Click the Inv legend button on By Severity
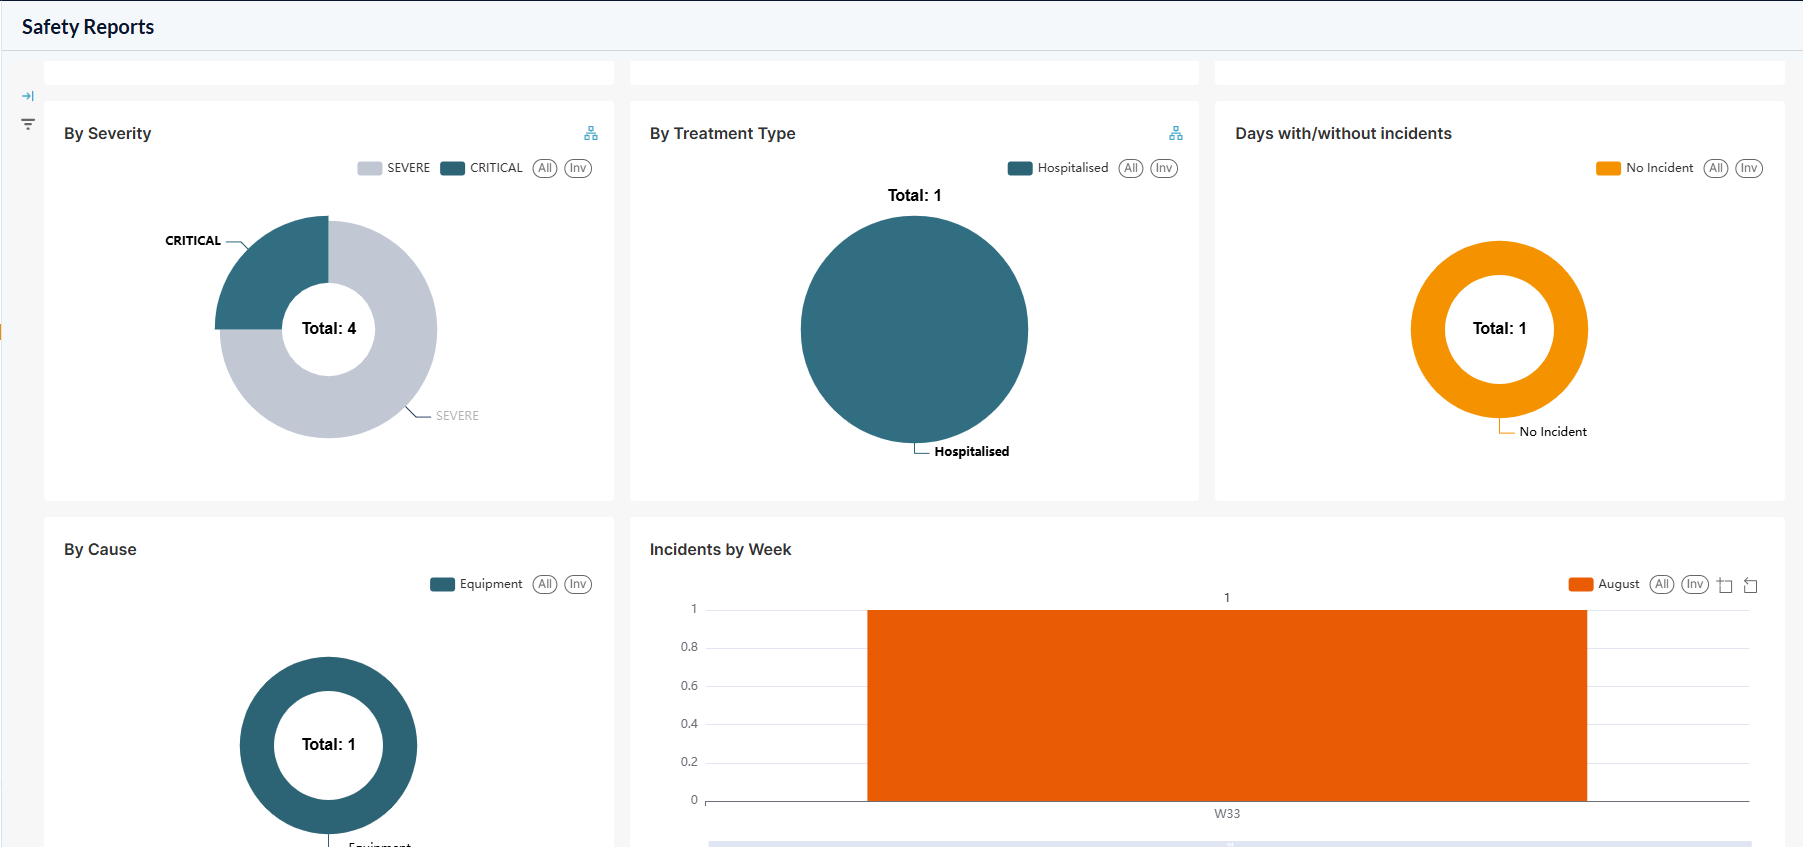1803x847 pixels. click(578, 168)
